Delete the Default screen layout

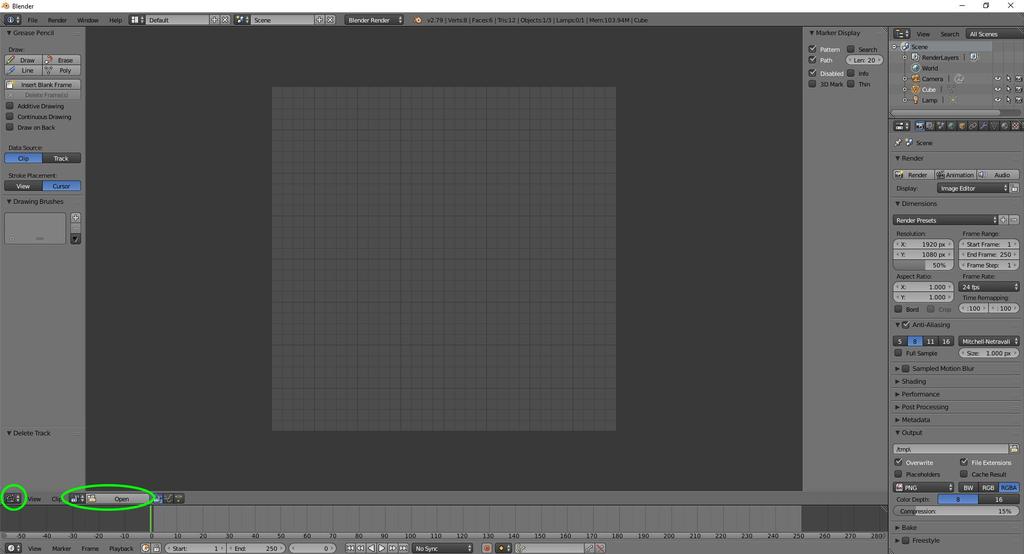point(225,20)
